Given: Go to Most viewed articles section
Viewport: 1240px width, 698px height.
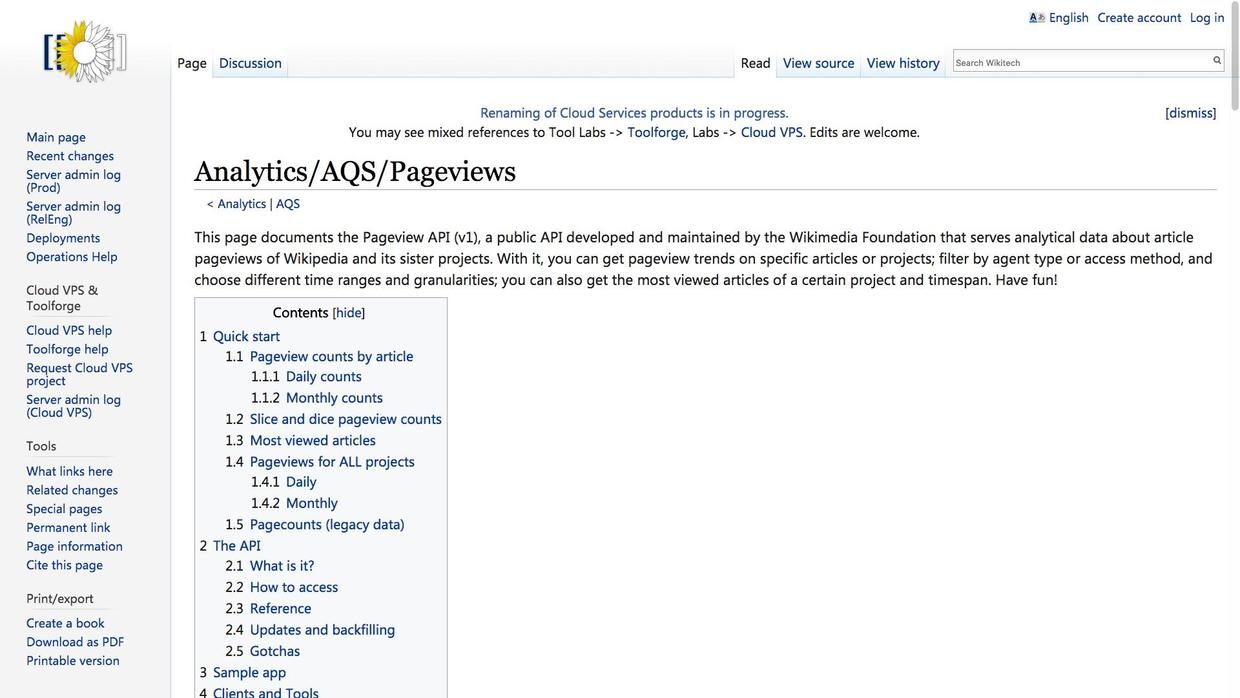Looking at the screenshot, I should tap(312, 440).
